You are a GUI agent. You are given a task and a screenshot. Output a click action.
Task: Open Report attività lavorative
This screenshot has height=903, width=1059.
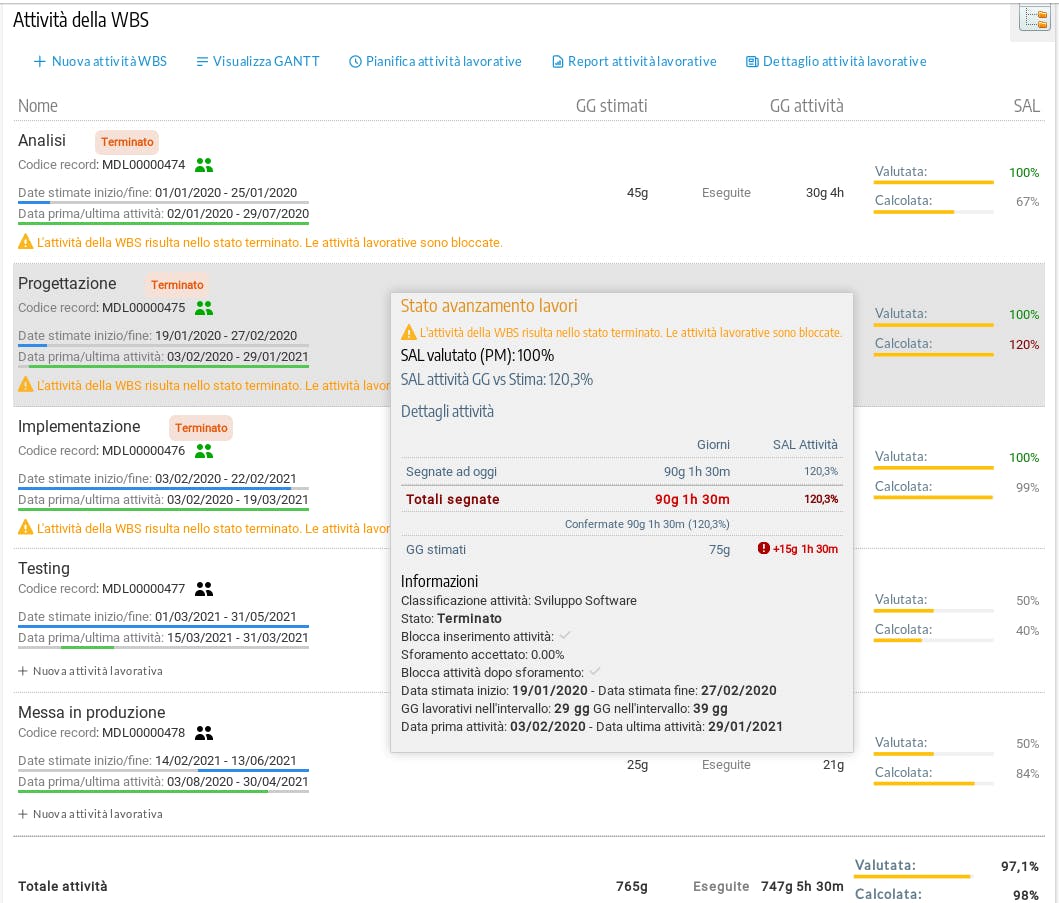point(634,62)
